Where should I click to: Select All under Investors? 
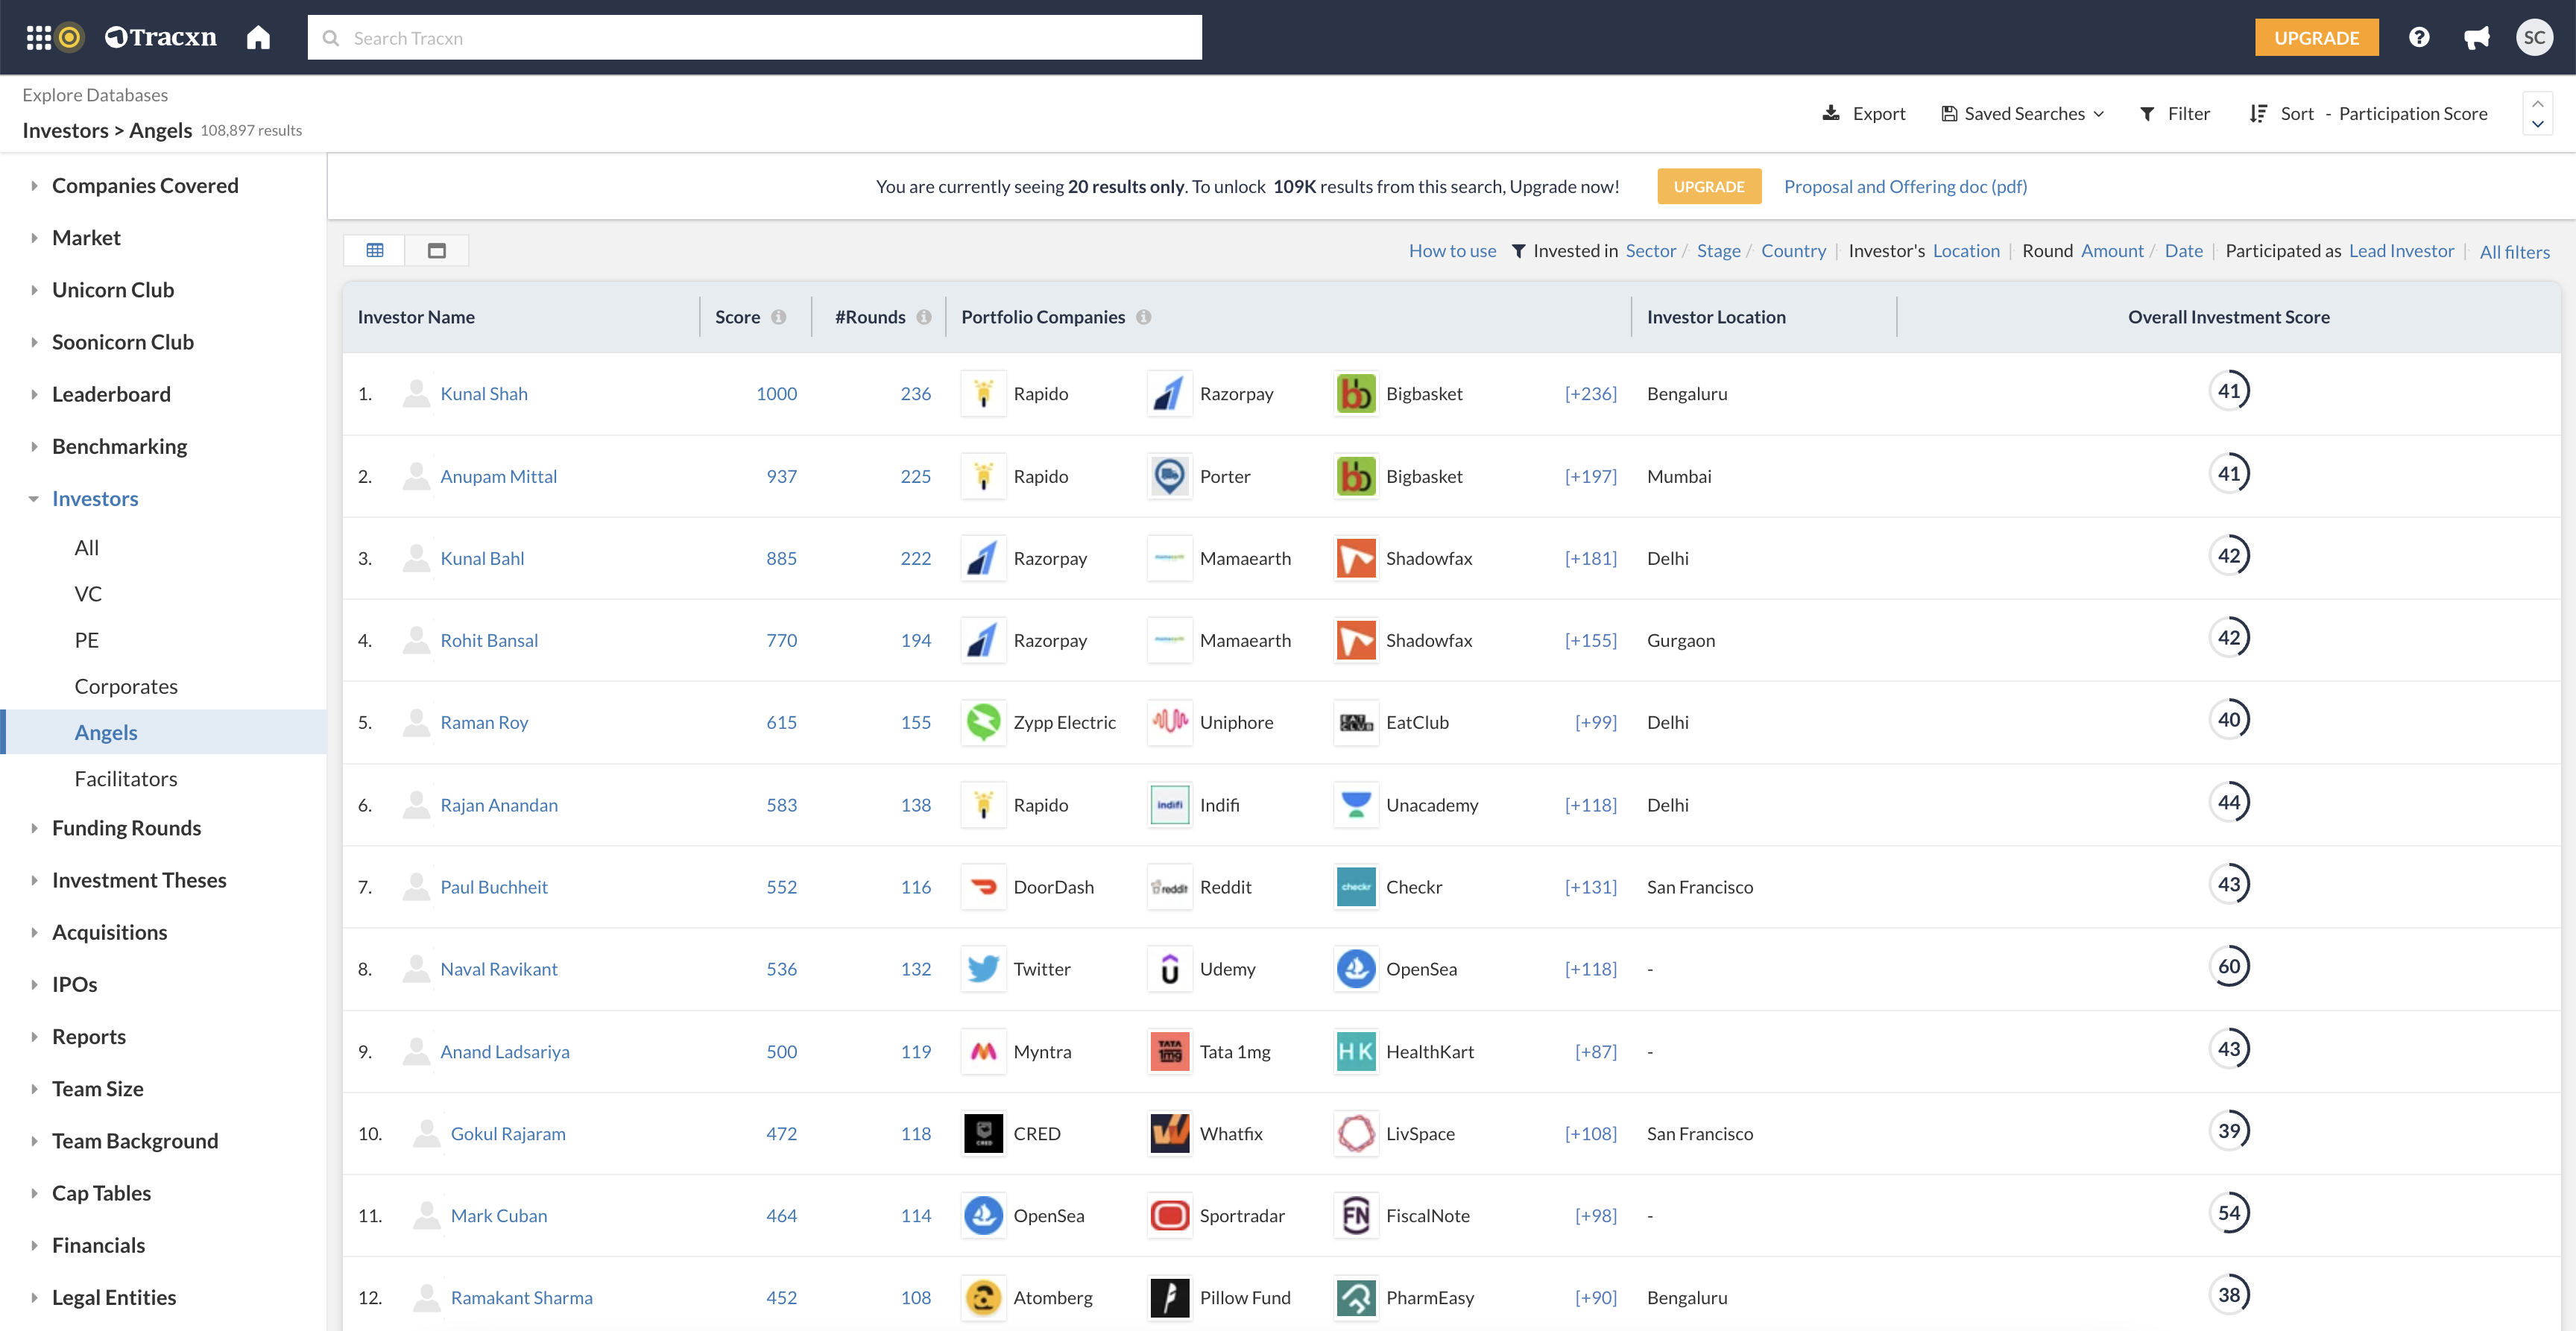click(x=87, y=548)
